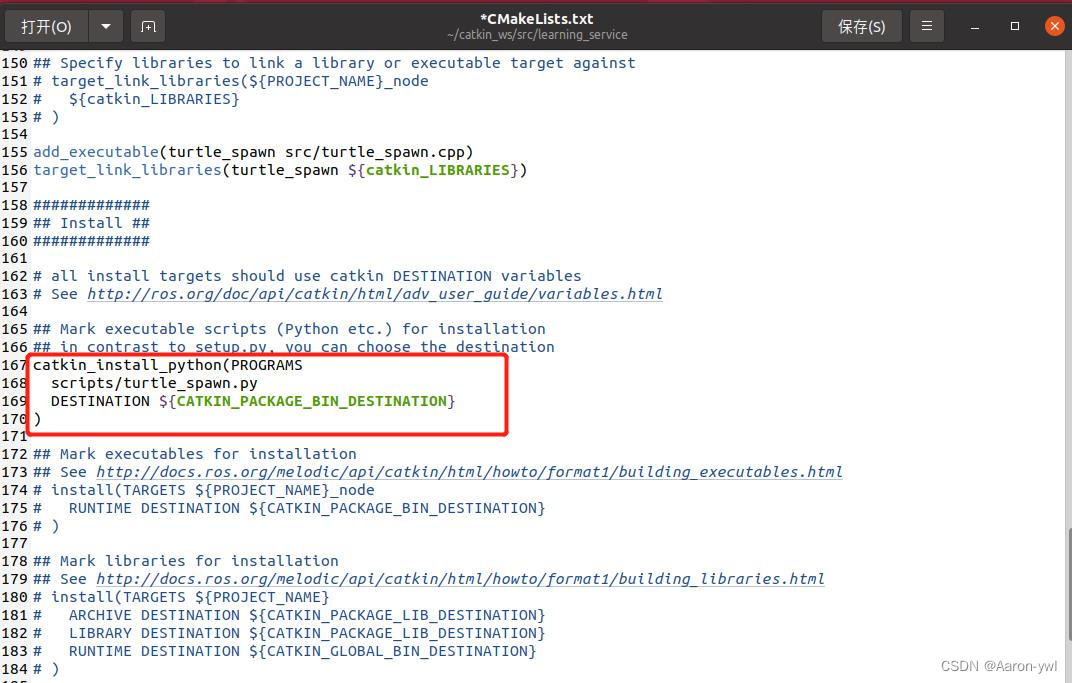Click the add_executable line 155 text
The height and width of the screenshot is (683, 1072).
pos(253,152)
